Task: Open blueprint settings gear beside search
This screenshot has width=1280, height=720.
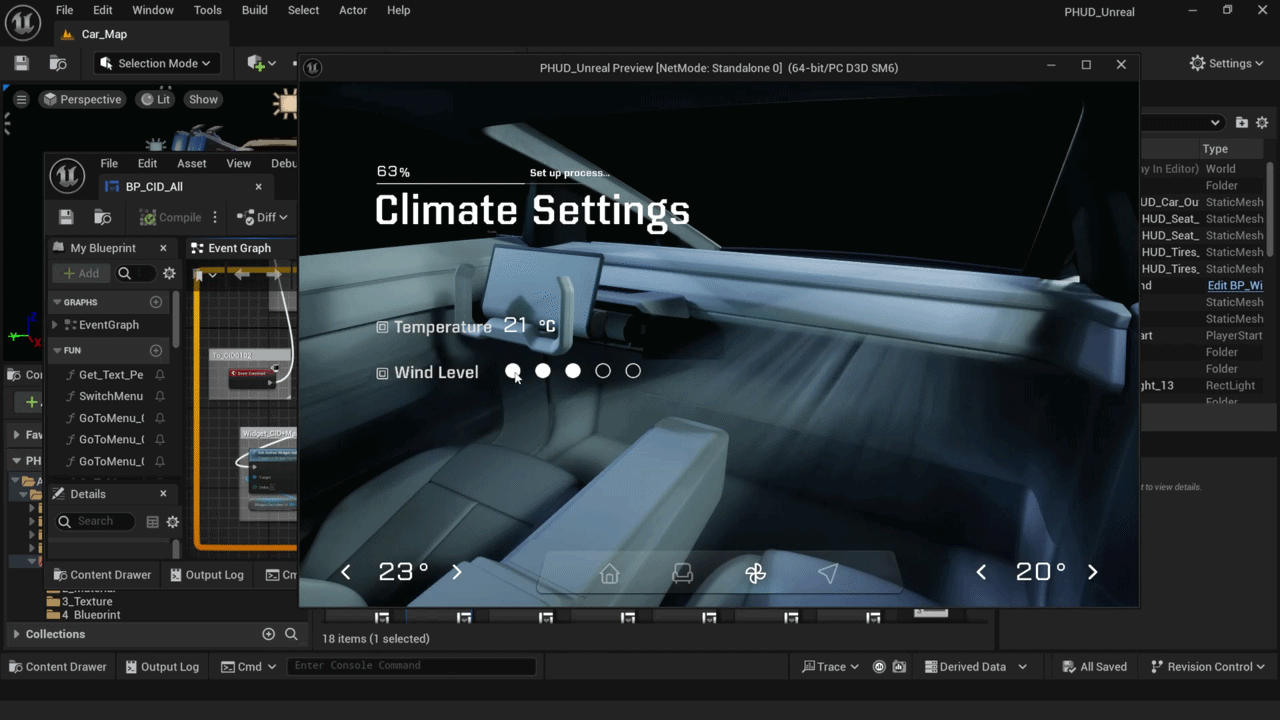Action: [169, 273]
